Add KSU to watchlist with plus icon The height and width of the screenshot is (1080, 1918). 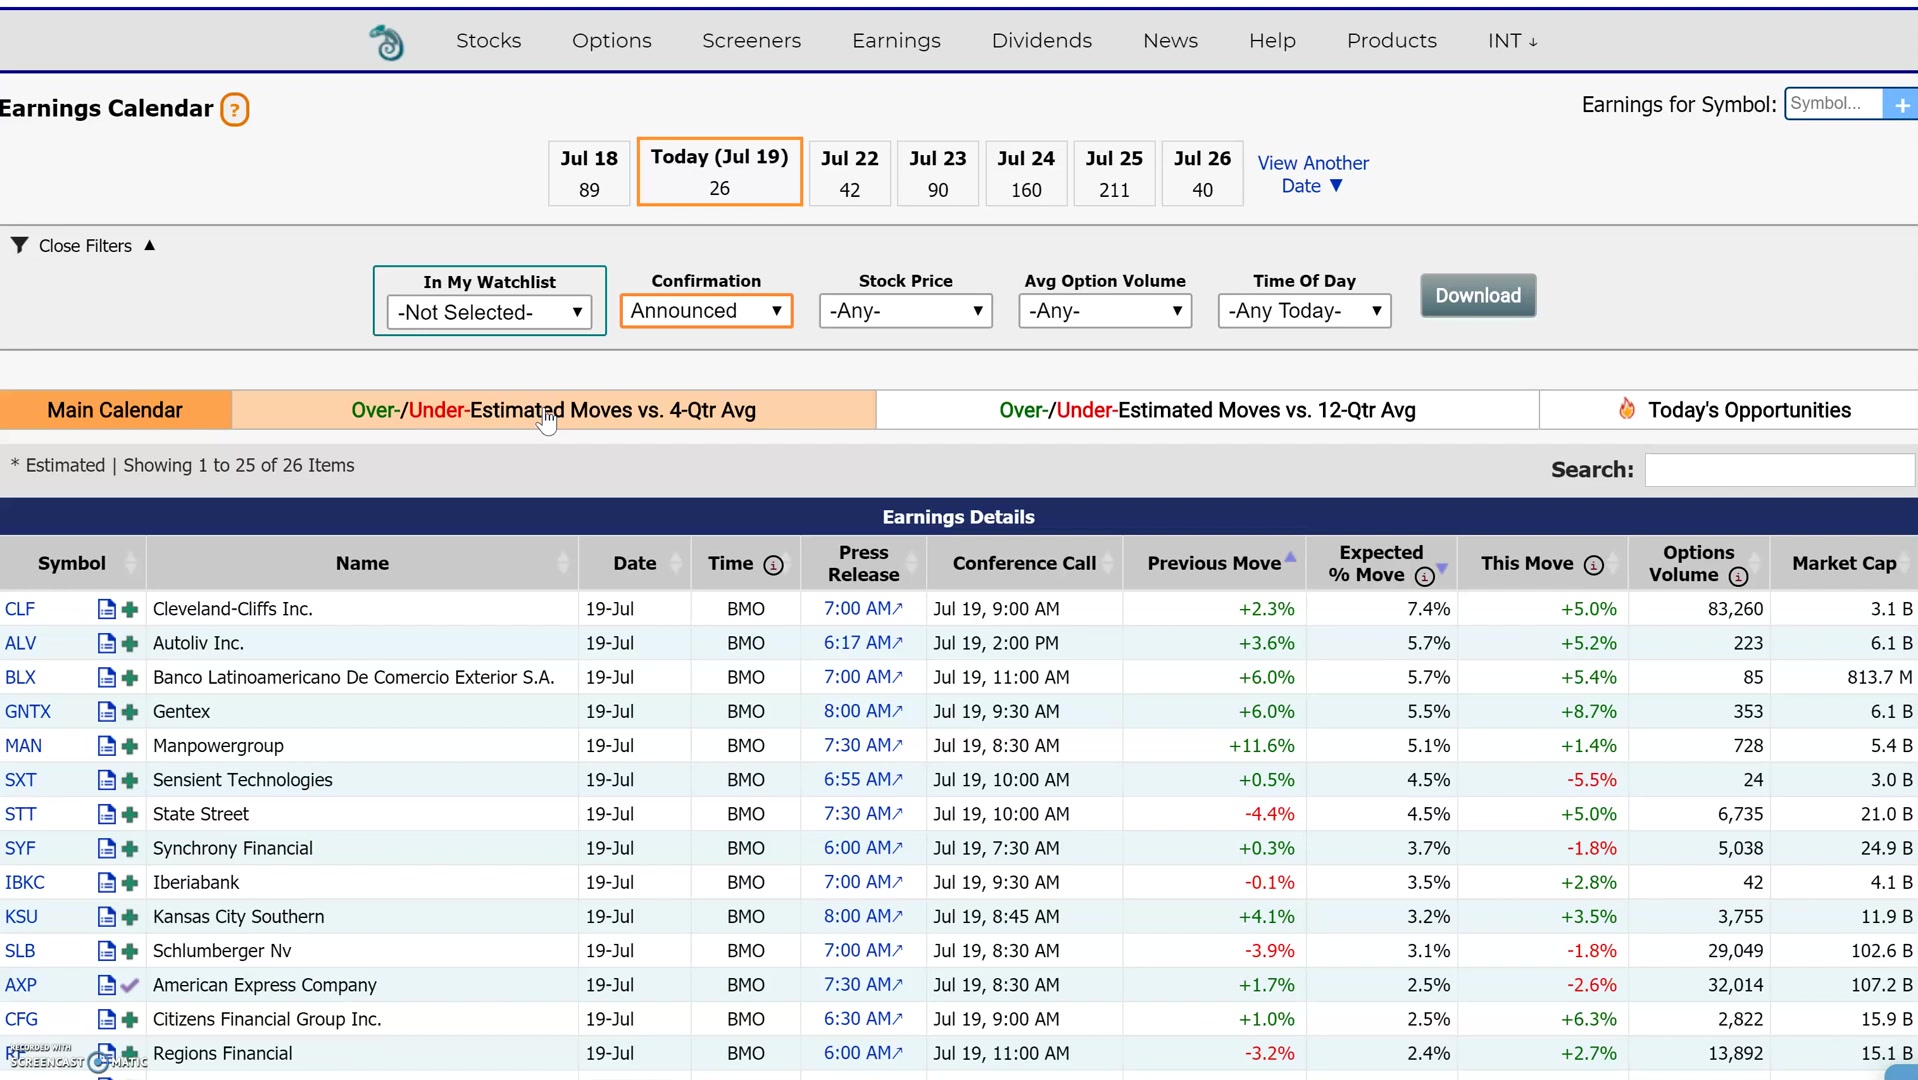130,917
